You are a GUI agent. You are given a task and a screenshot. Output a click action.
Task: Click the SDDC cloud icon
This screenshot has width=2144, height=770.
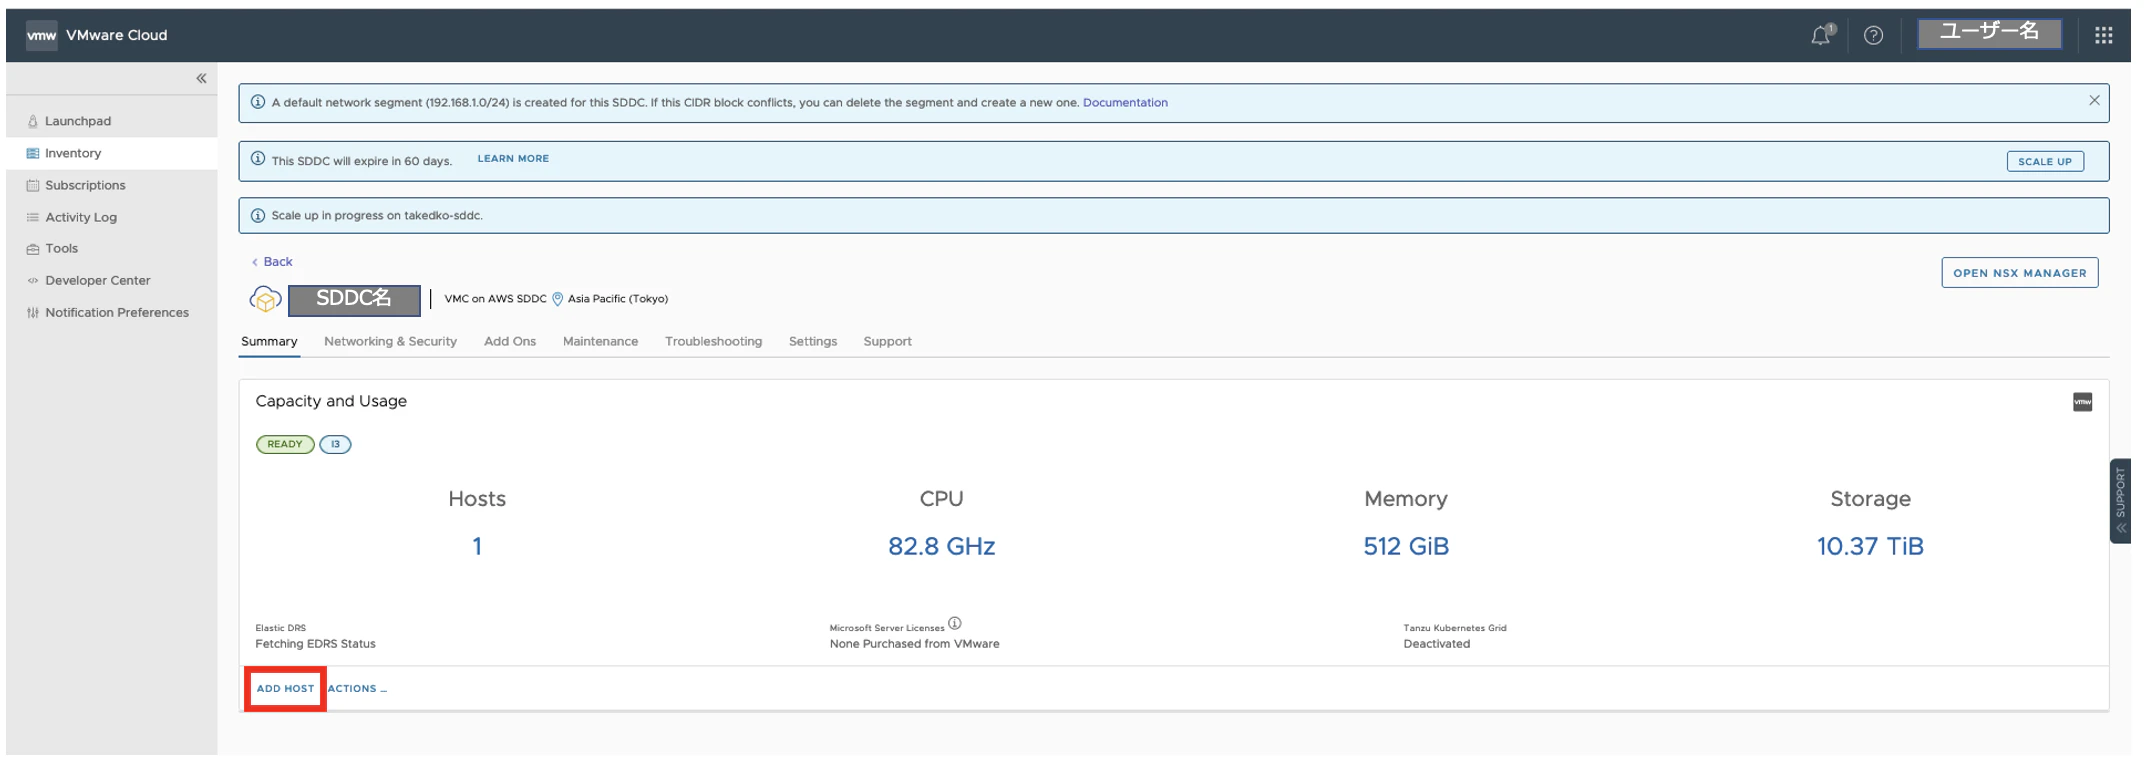(x=265, y=299)
